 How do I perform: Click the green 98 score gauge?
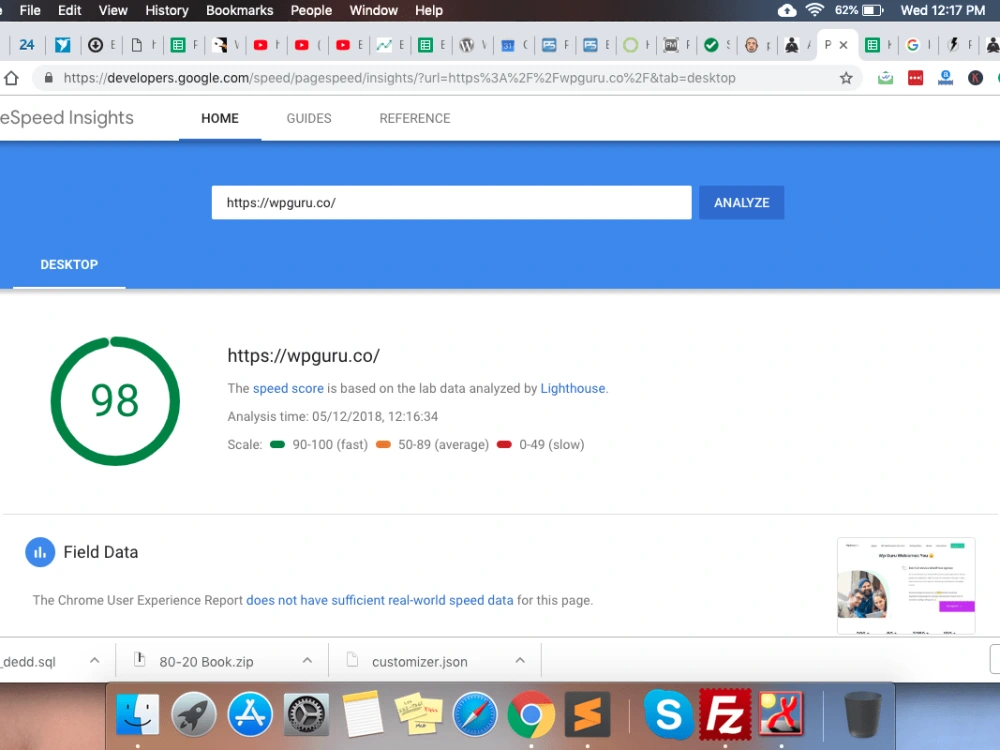(115, 401)
